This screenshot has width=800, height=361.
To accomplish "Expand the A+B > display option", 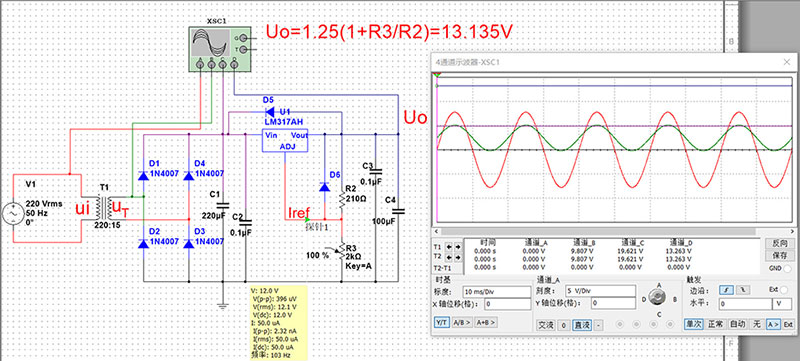I will [486, 322].
